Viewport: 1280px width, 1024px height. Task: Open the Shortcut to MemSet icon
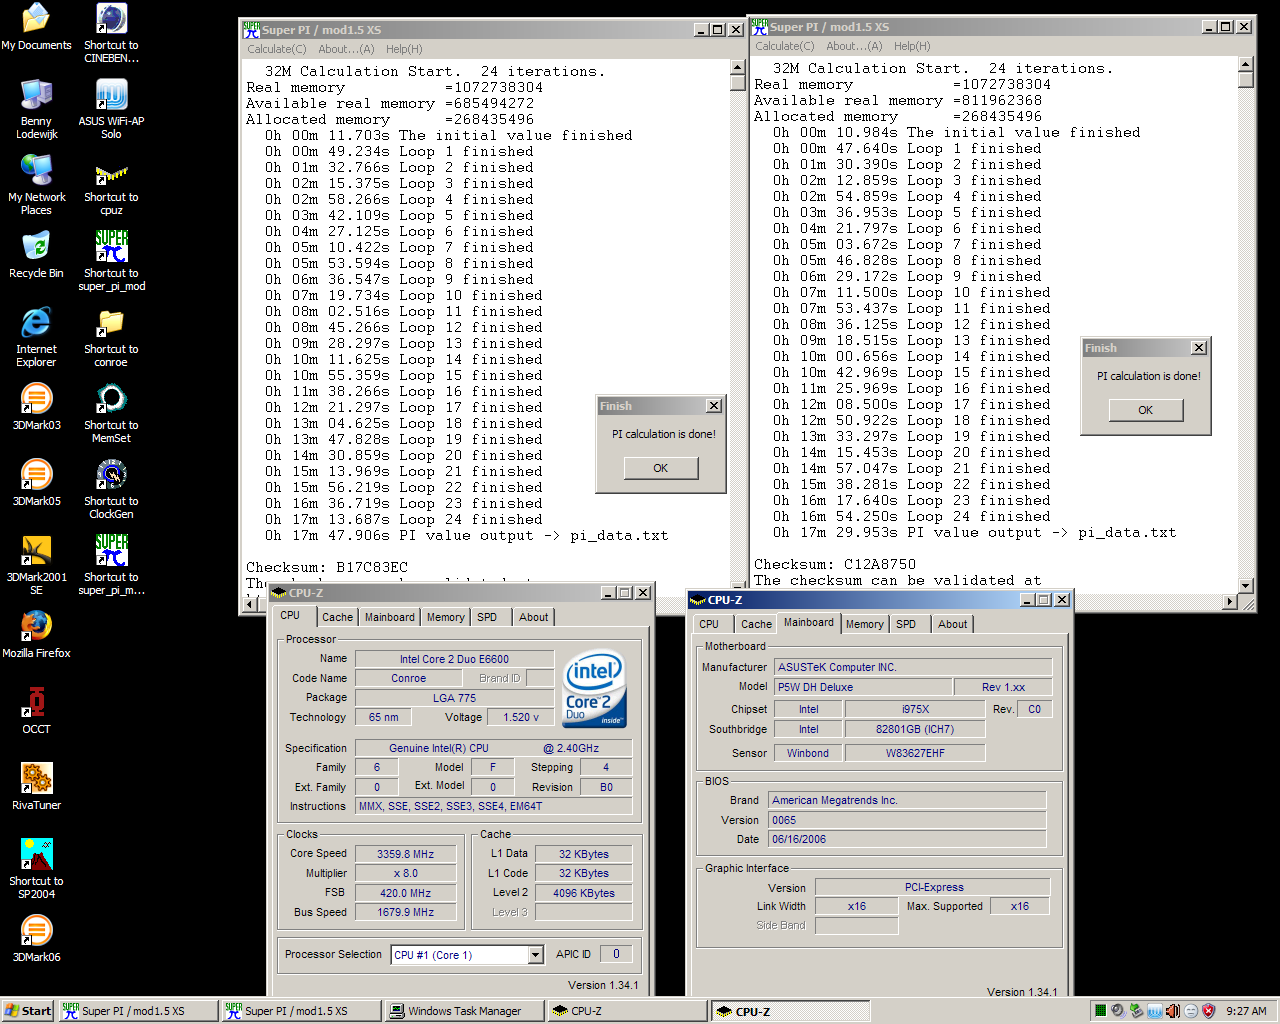point(111,401)
